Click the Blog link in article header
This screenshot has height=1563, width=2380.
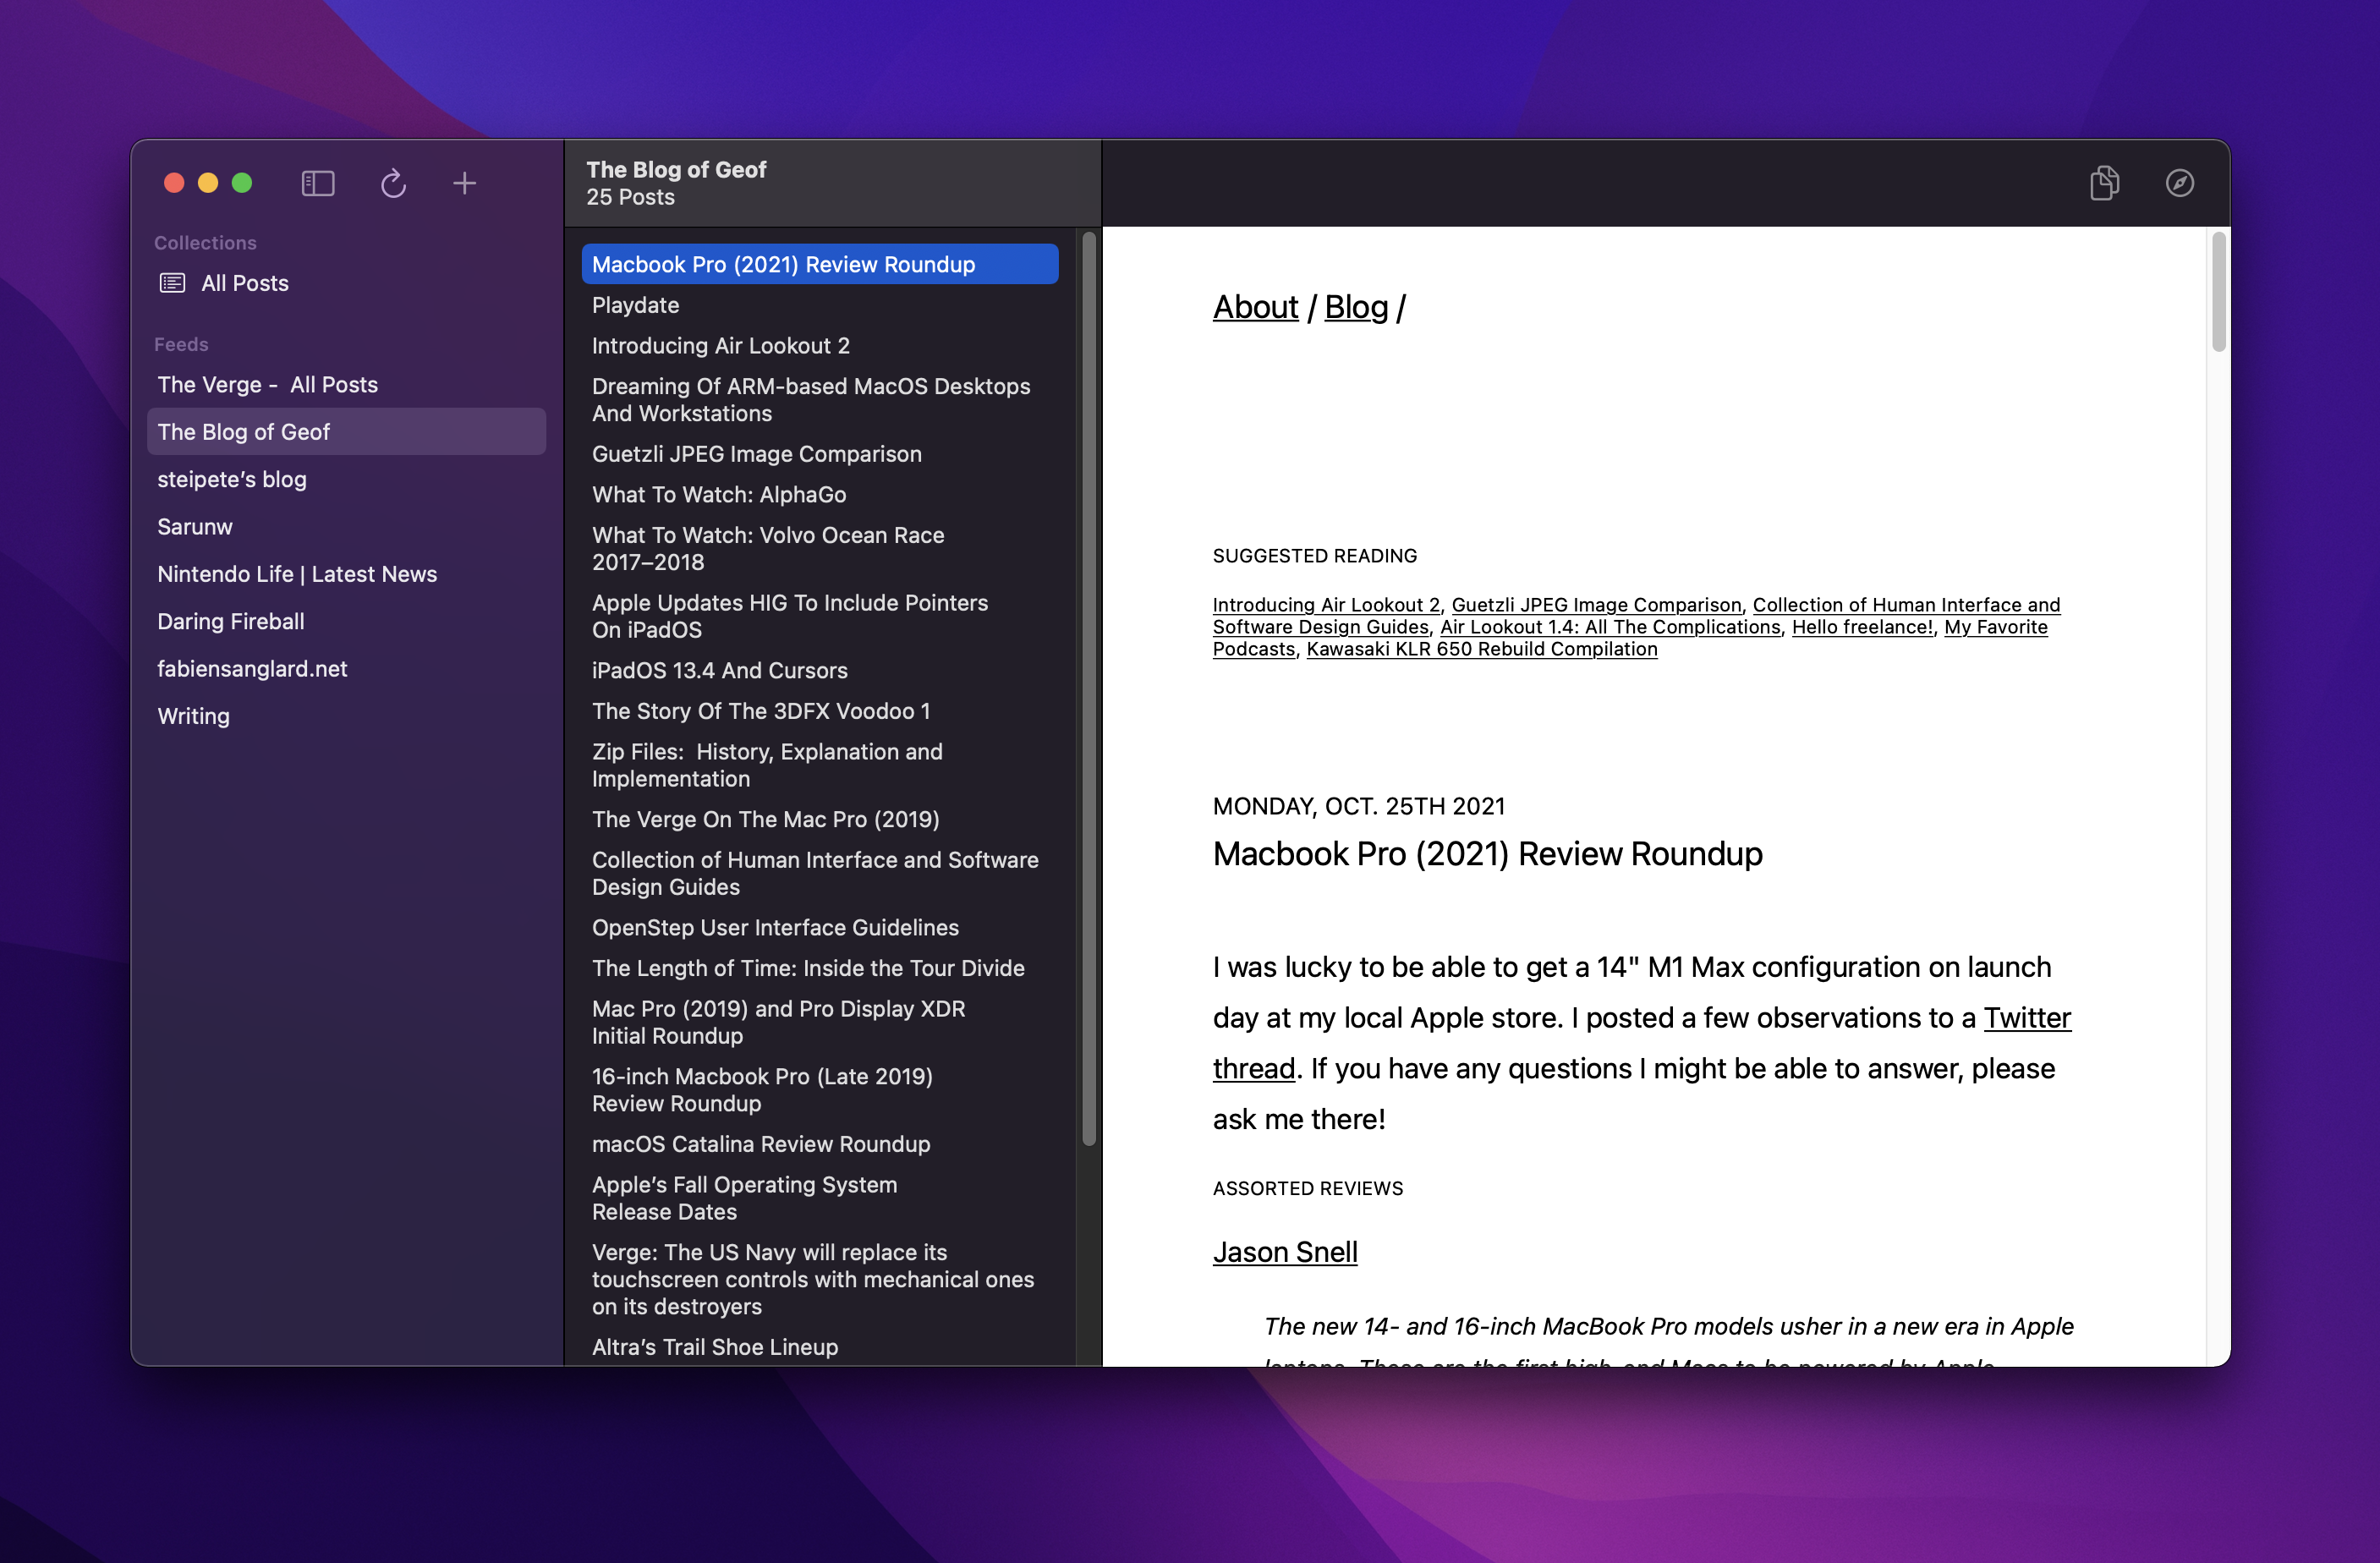pyautogui.click(x=1356, y=307)
